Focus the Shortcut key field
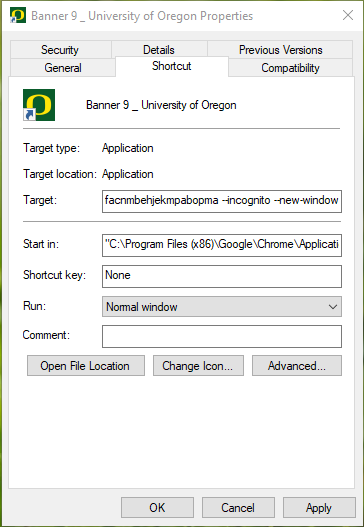 (222, 276)
